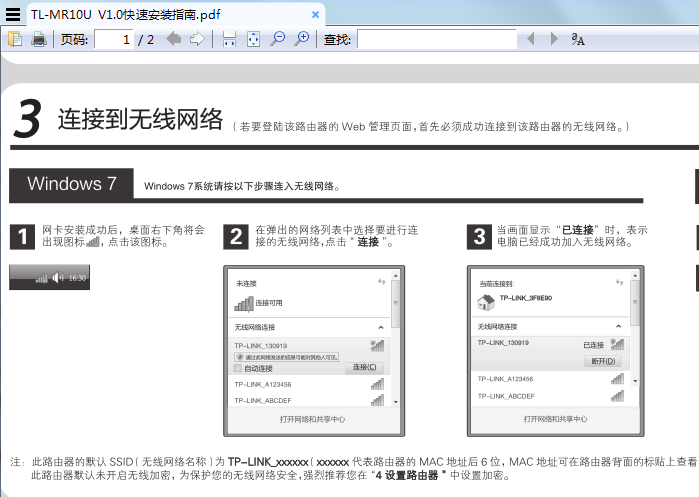
Task: Click the fit page icon
Action: click(x=253, y=39)
